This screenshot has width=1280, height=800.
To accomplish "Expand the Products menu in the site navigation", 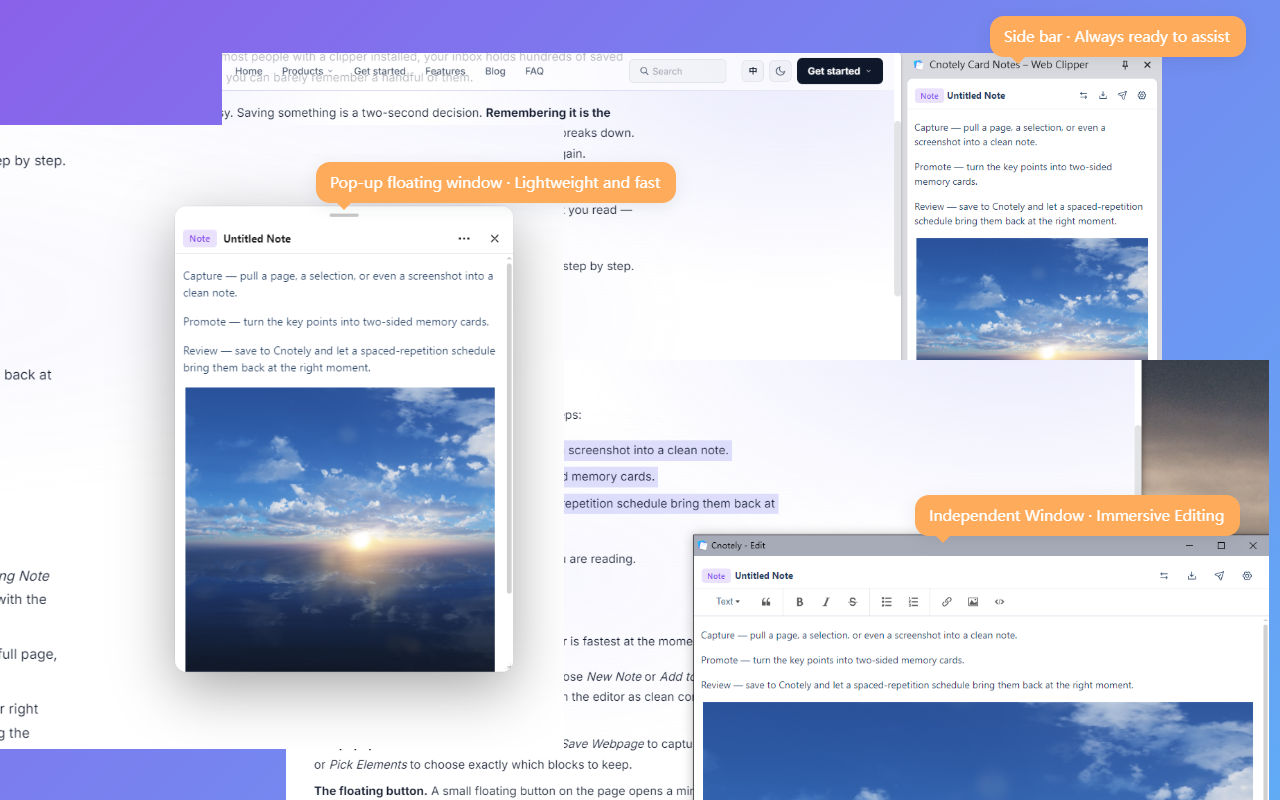I will [x=307, y=71].
